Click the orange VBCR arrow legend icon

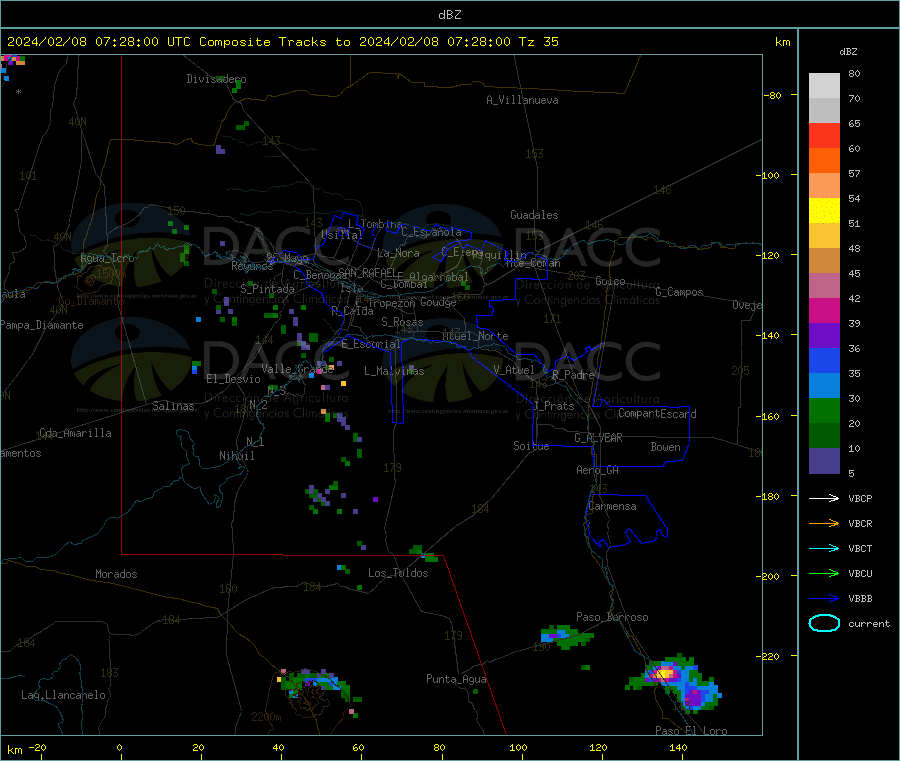click(x=824, y=523)
